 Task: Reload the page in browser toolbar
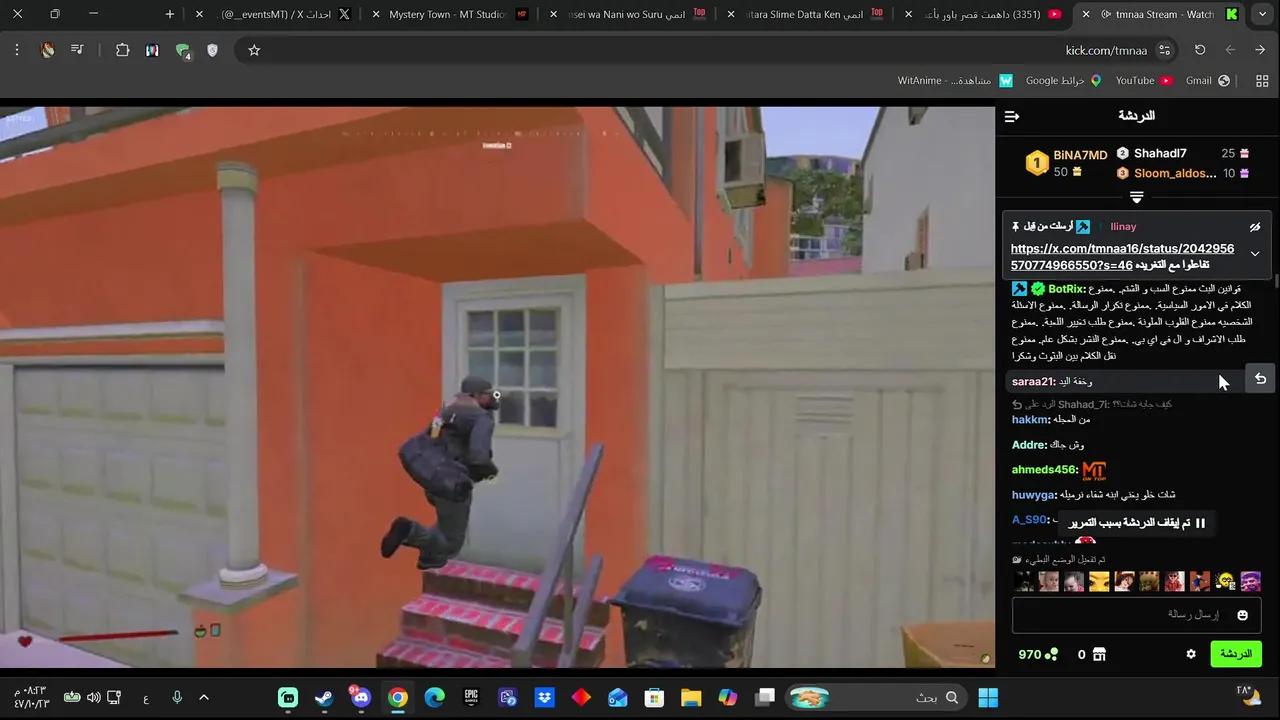coord(1200,50)
